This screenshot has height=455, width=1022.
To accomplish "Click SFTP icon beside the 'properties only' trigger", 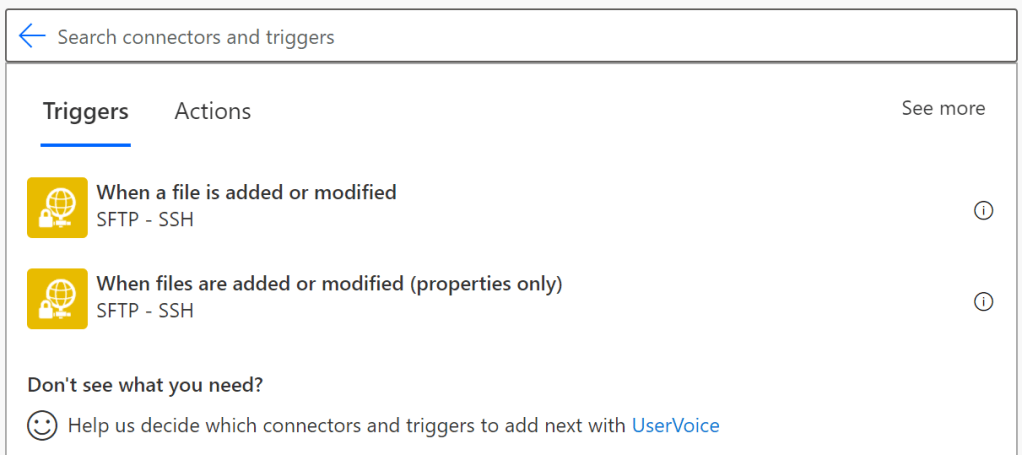I will pyautogui.click(x=57, y=298).
